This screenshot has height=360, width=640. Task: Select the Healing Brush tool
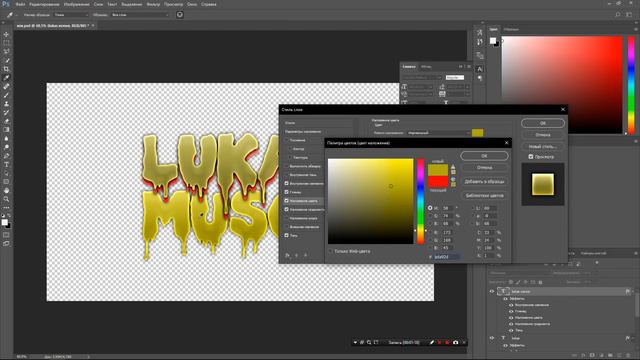coord(6,87)
